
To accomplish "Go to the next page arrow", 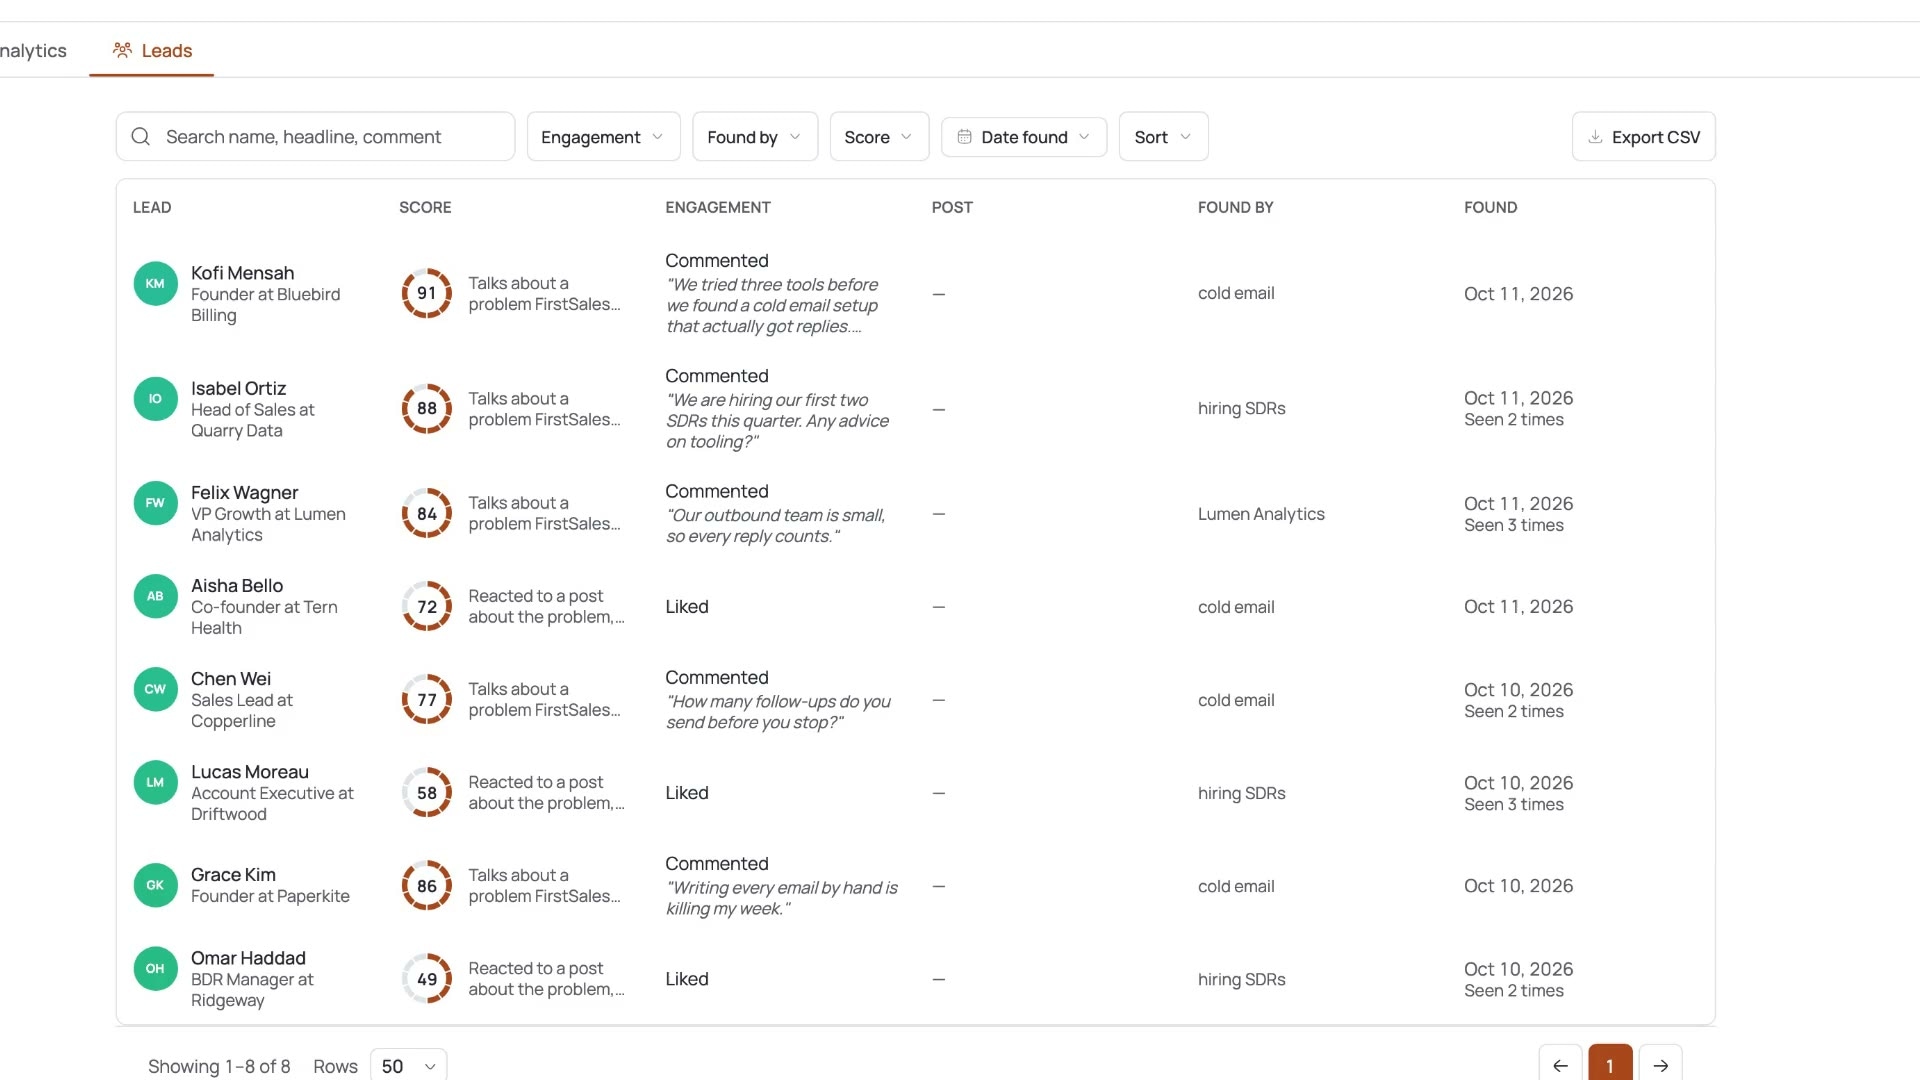I will pyautogui.click(x=1660, y=1065).
